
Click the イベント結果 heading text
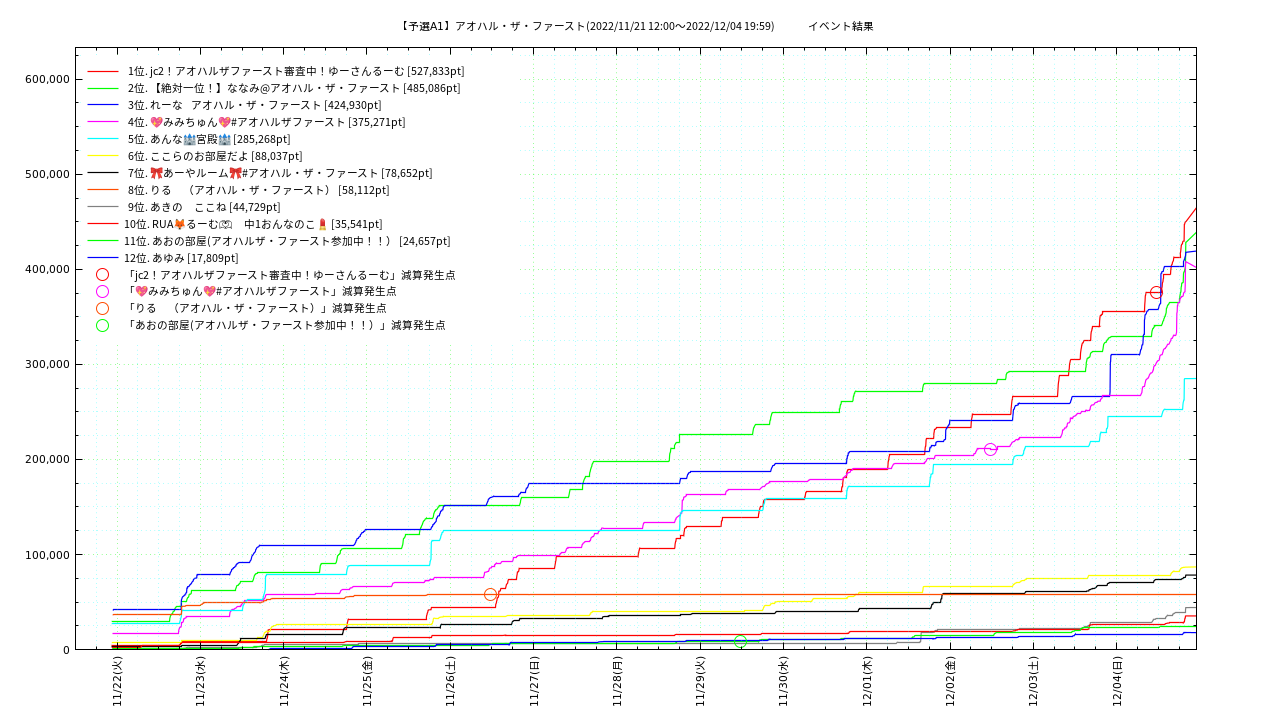tap(840, 26)
